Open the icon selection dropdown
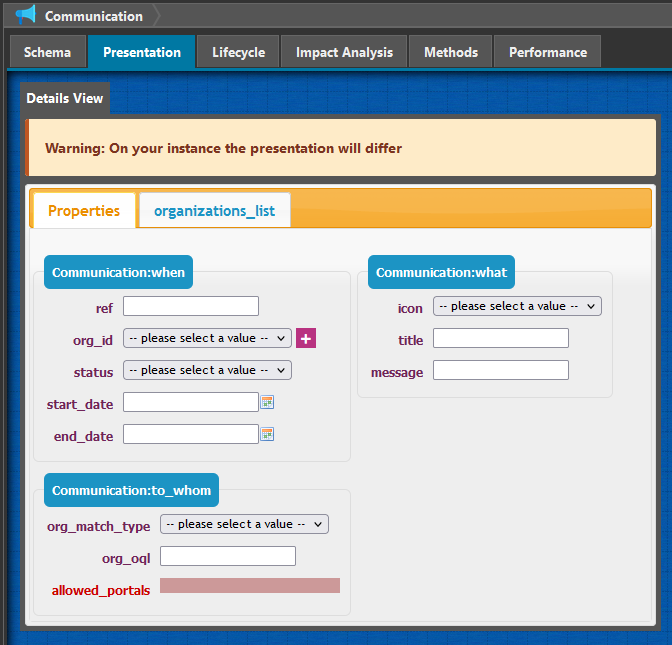 (x=517, y=306)
